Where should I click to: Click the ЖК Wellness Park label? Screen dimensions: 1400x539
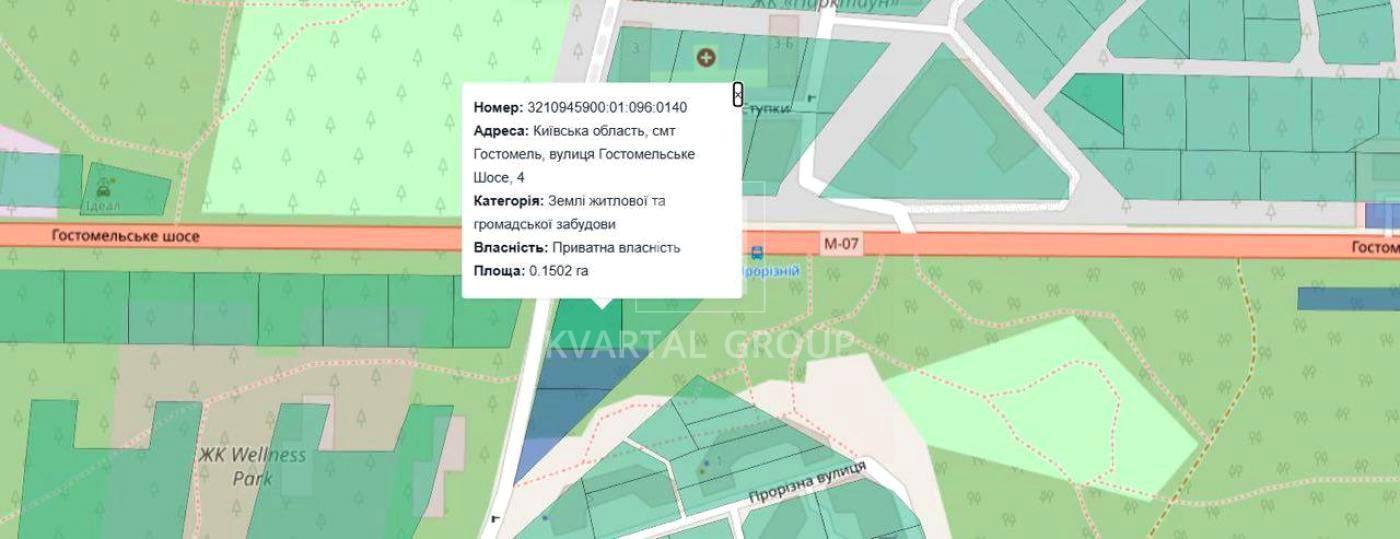(268, 466)
